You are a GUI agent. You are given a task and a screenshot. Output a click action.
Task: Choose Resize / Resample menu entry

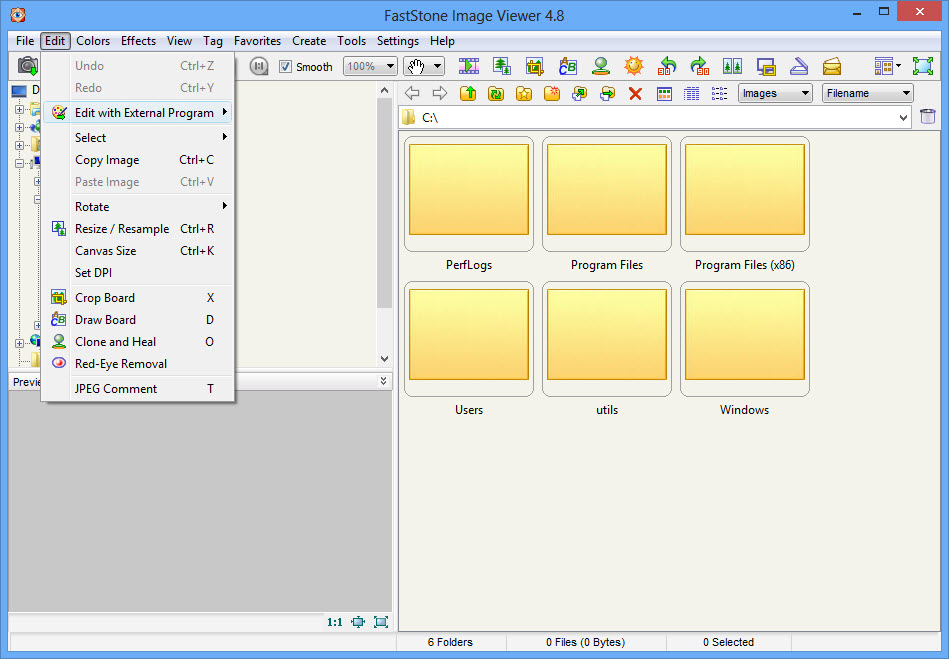click(138, 229)
